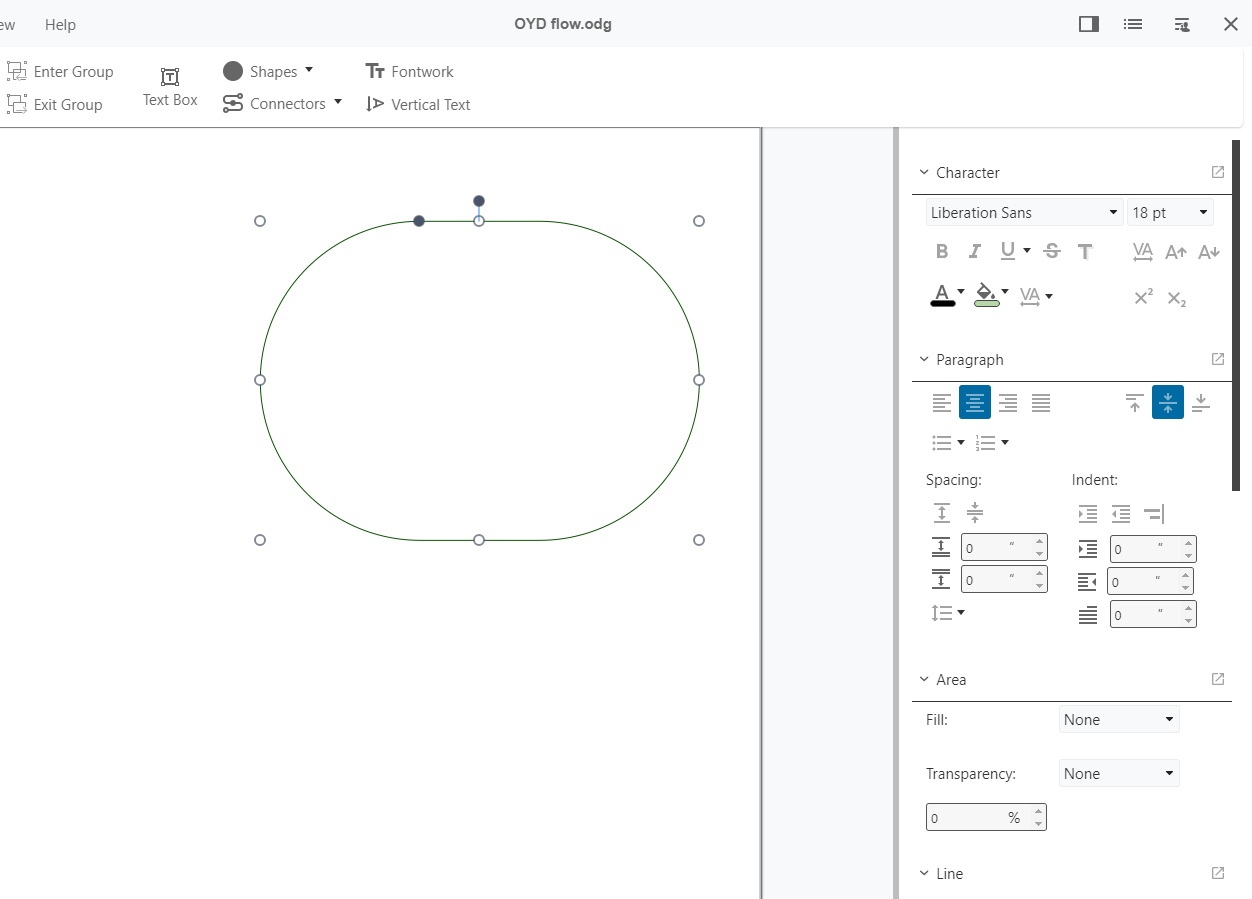This screenshot has width=1252, height=899.
Task: Align text to top
Action: 1135,402
